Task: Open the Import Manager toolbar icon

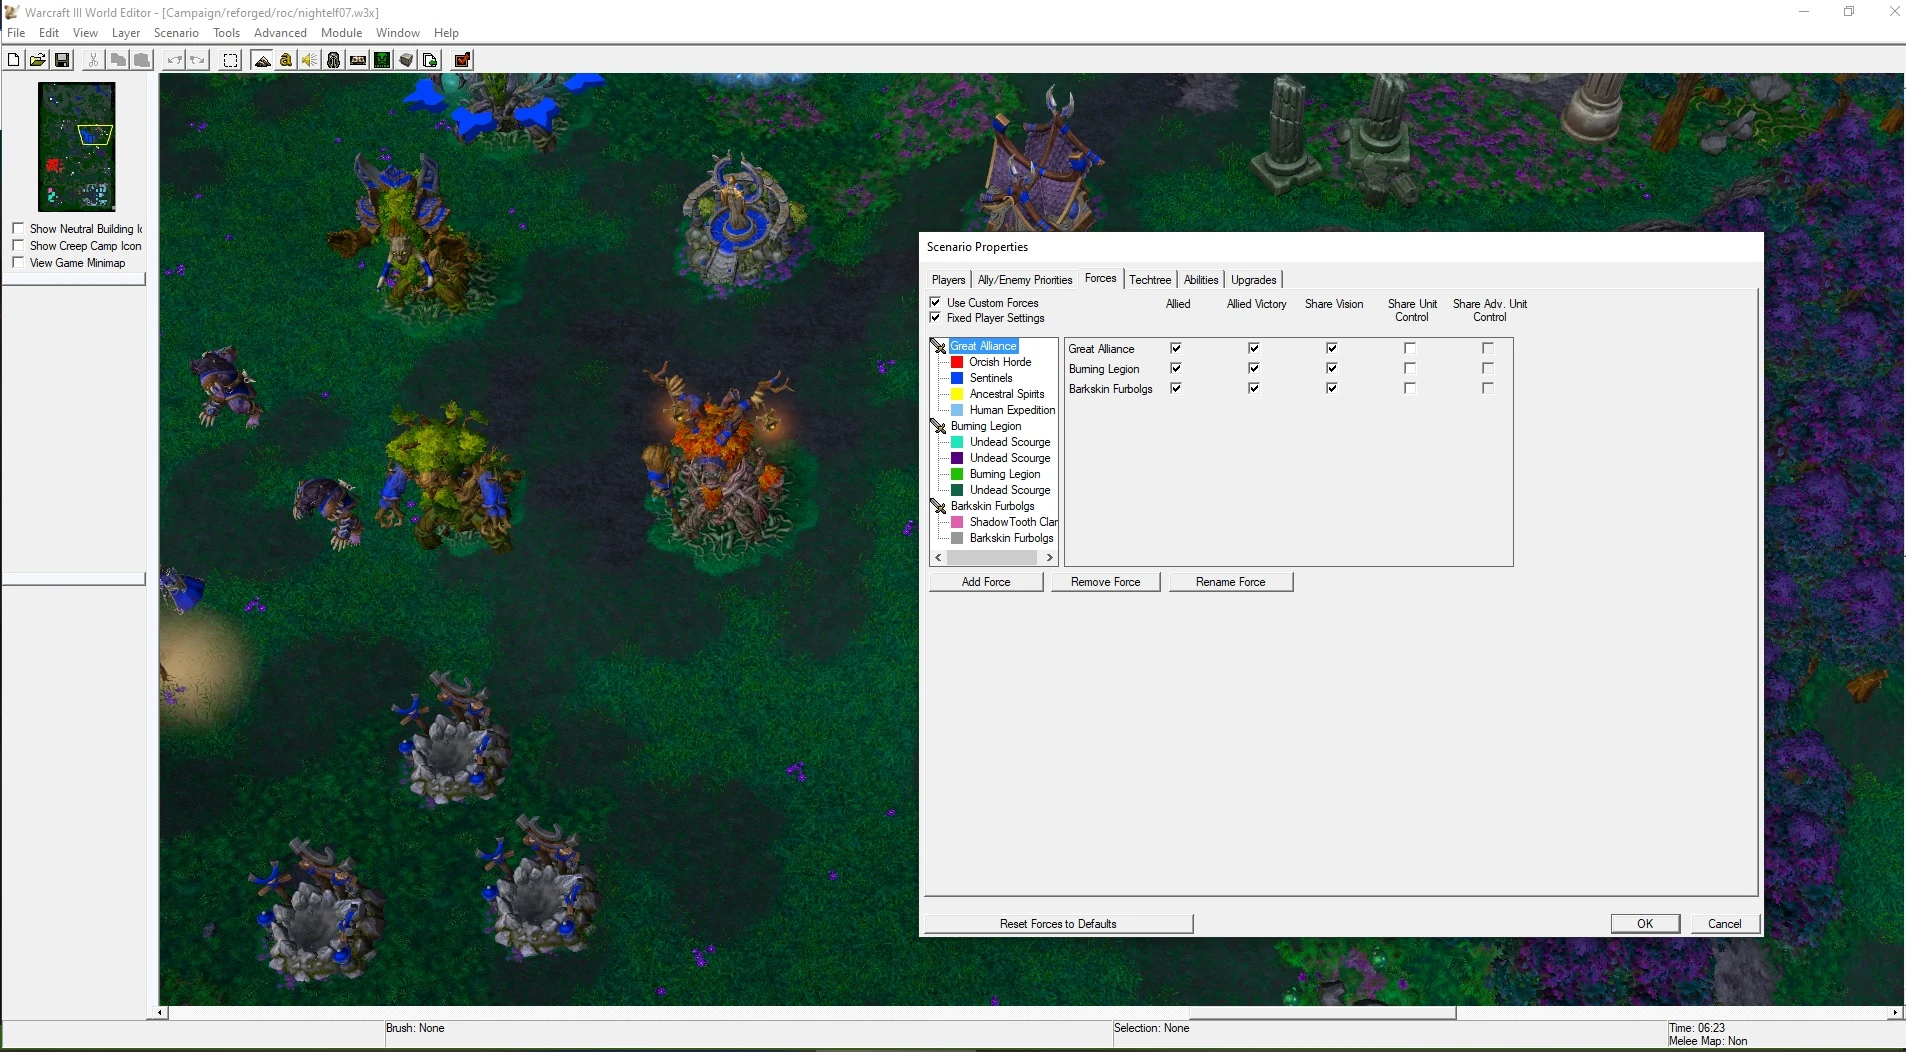Action: tap(430, 60)
